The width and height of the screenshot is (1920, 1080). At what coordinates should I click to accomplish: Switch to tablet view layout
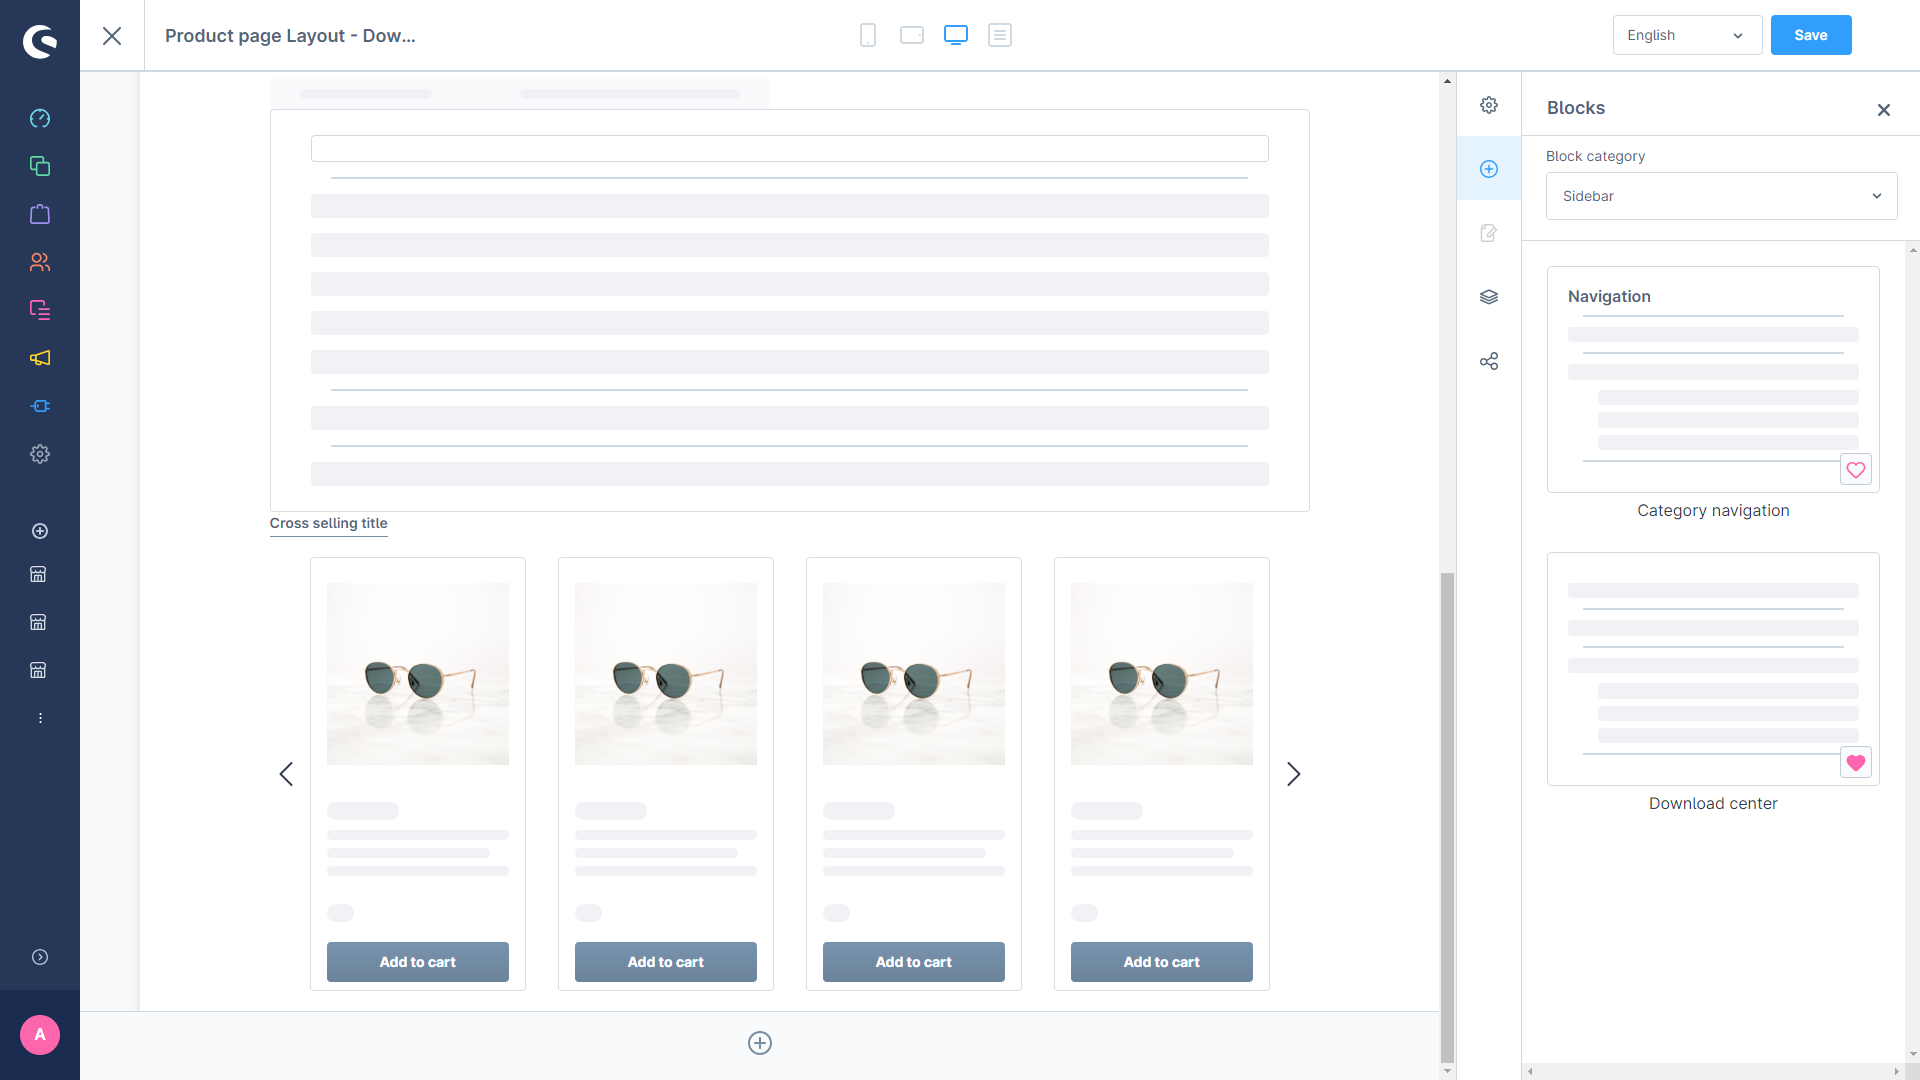[x=911, y=36]
